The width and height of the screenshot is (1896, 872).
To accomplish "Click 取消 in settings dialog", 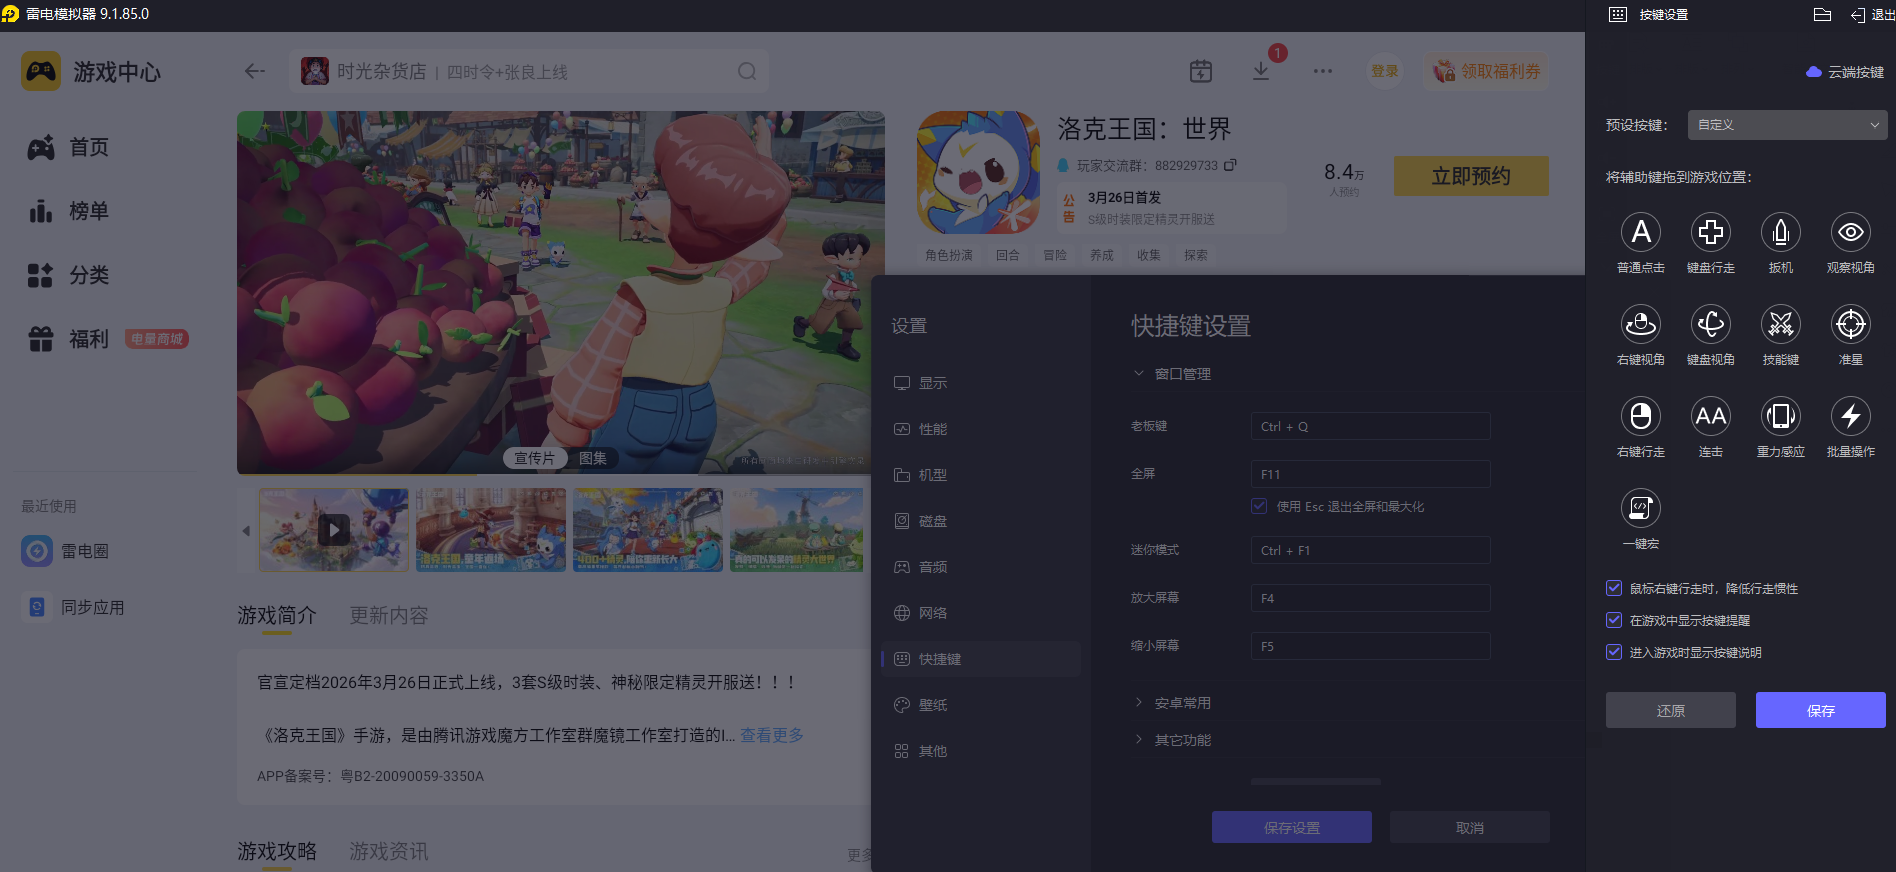I will (x=1469, y=827).
